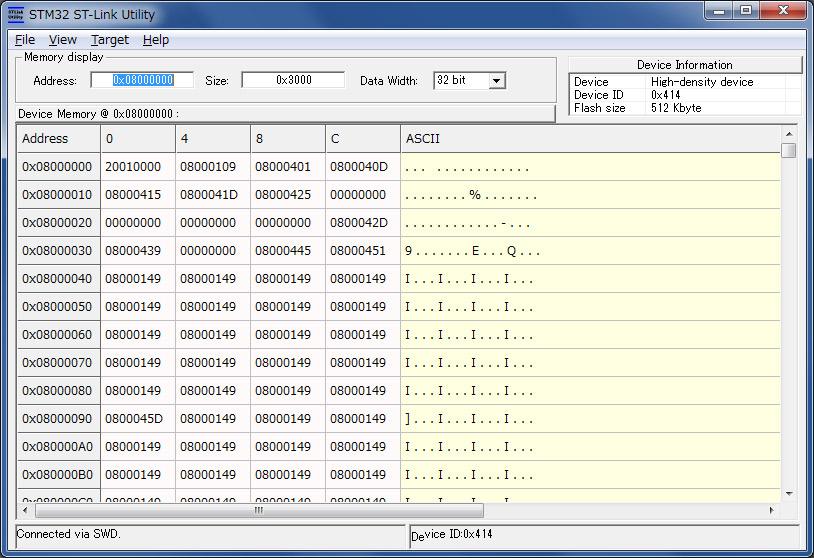
Task: Click the Device Information header button
Action: pyautogui.click(x=685, y=65)
